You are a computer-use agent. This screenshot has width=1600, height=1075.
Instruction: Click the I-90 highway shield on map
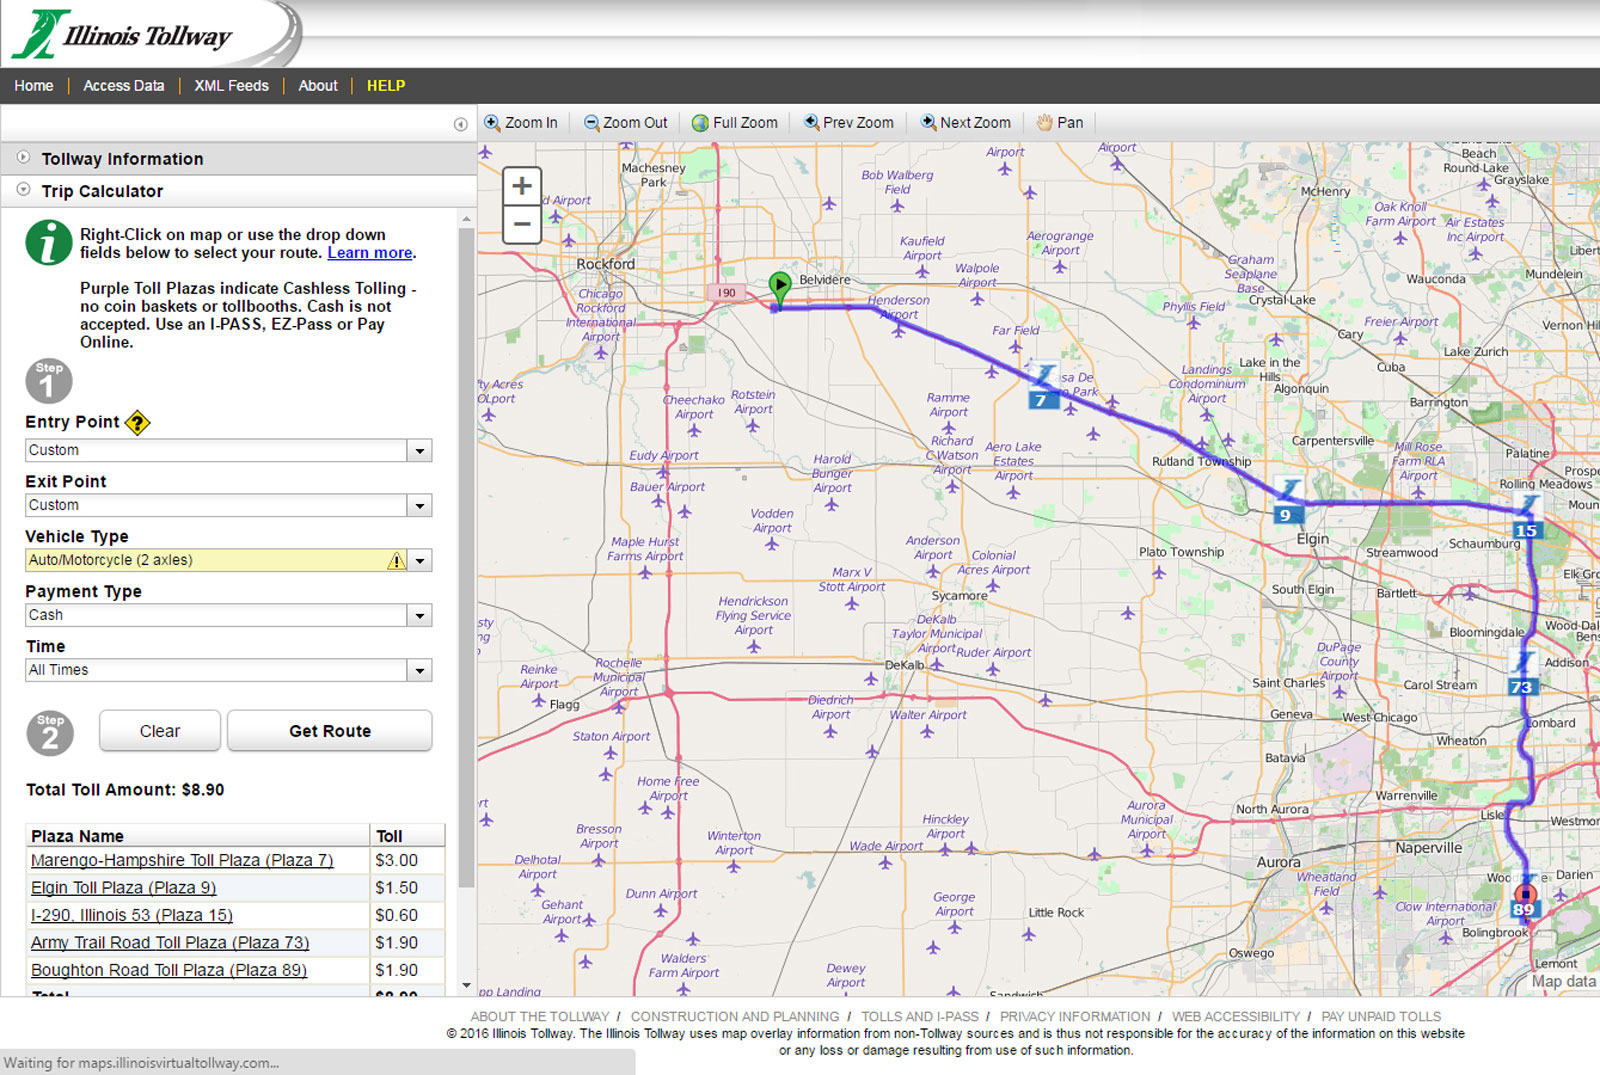pos(727,293)
